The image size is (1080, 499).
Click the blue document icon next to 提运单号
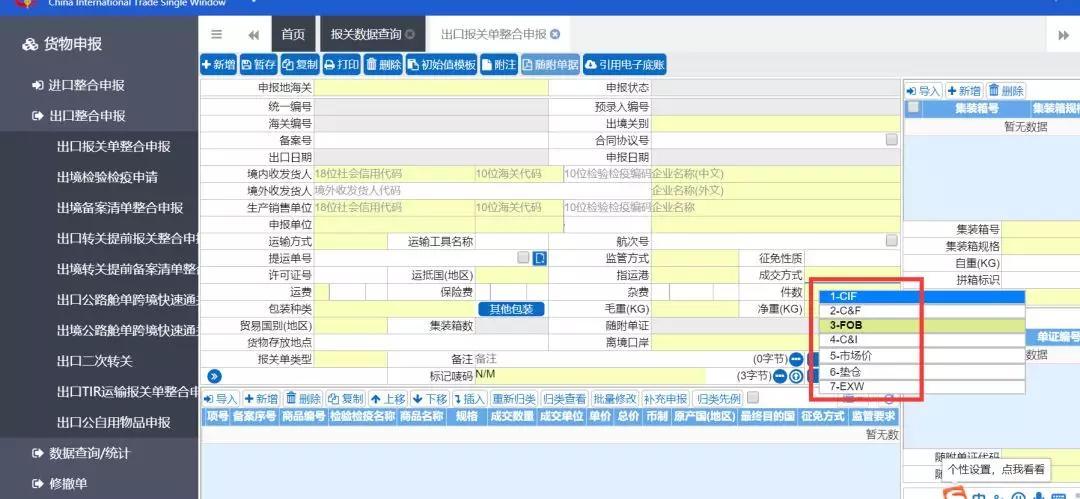tap(540, 258)
